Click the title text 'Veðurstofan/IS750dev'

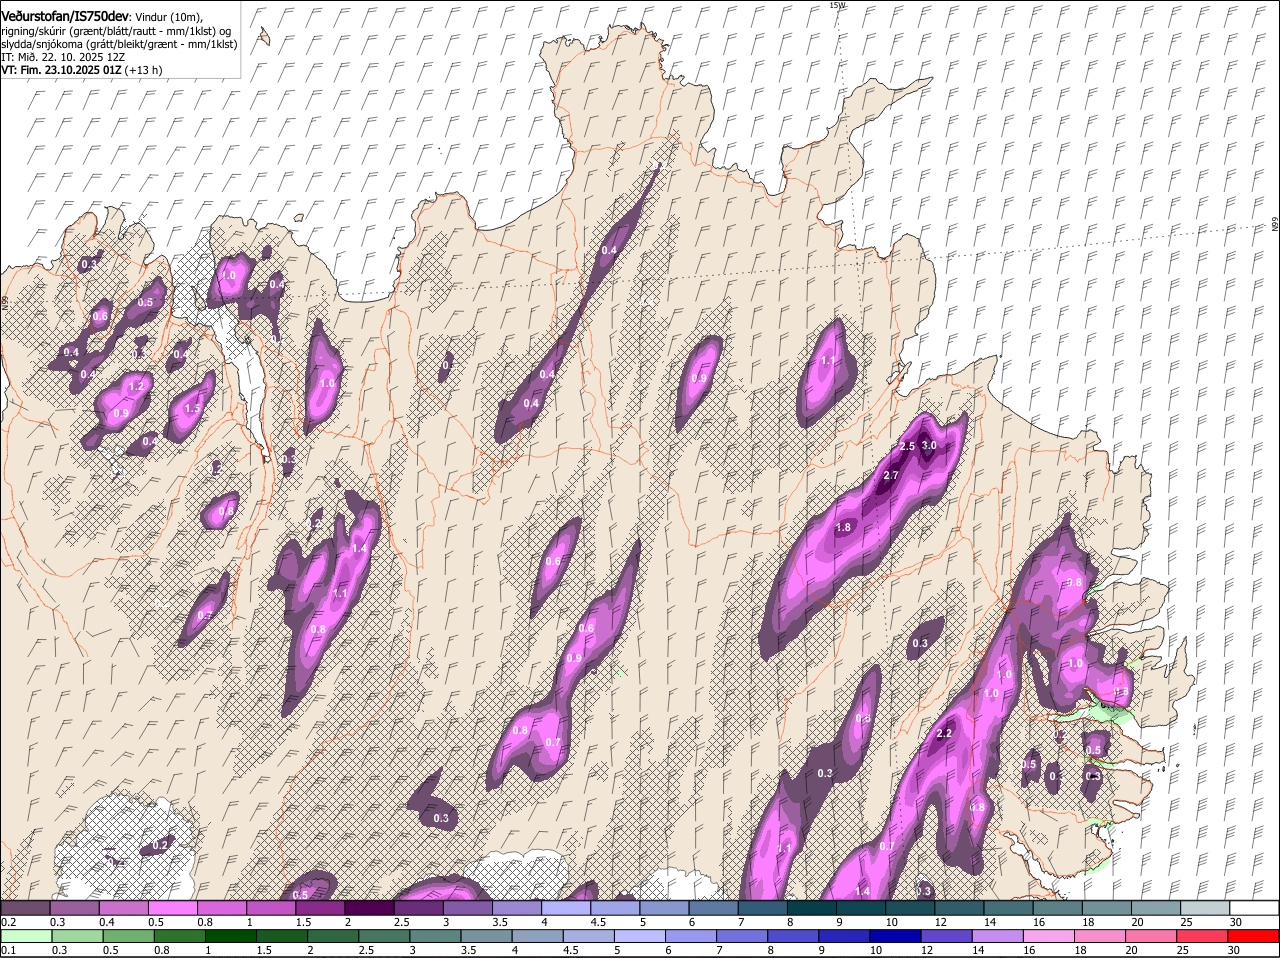click(65, 15)
